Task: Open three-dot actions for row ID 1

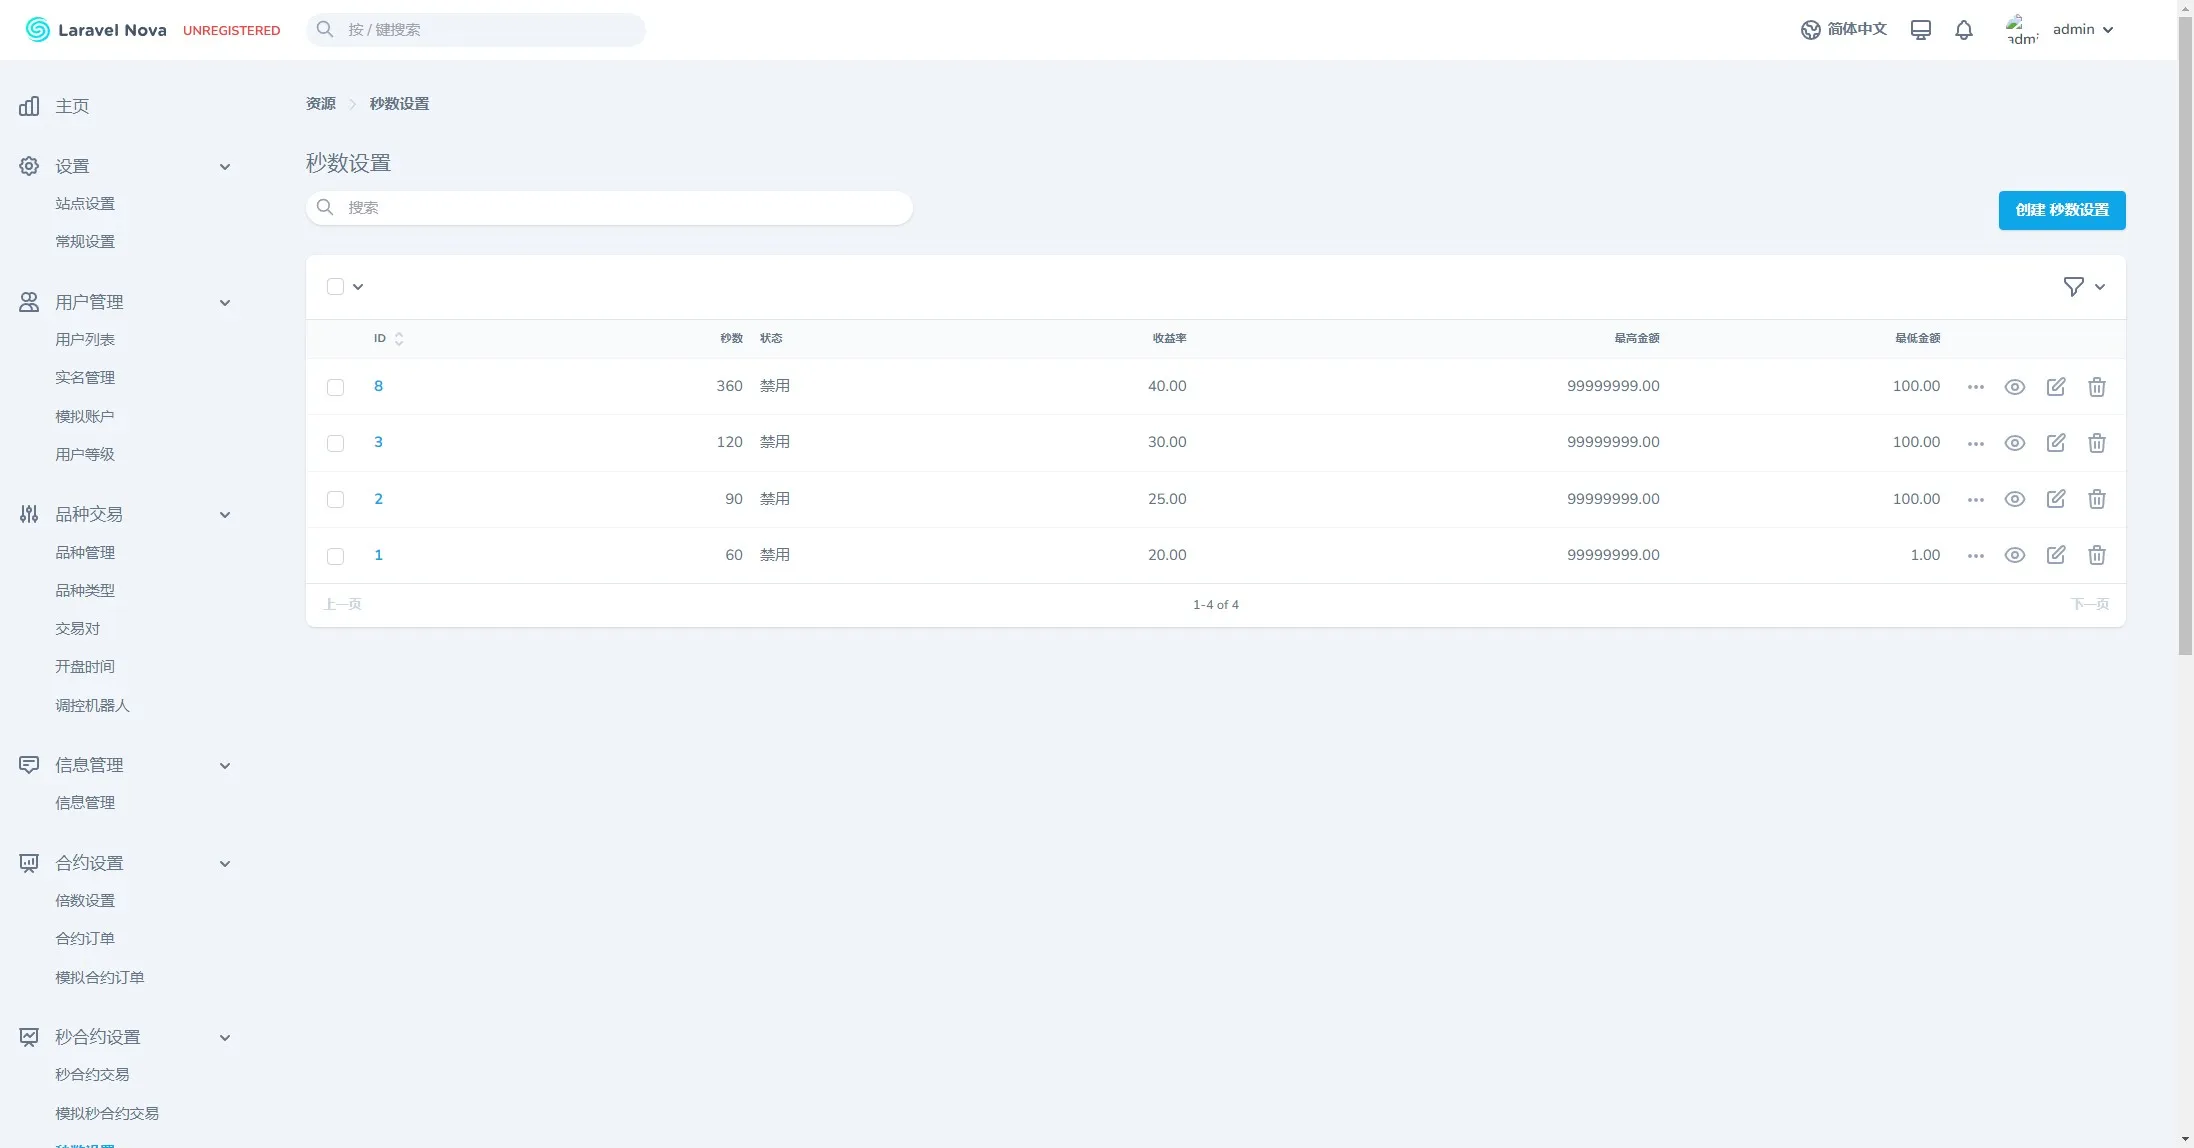Action: [1975, 555]
